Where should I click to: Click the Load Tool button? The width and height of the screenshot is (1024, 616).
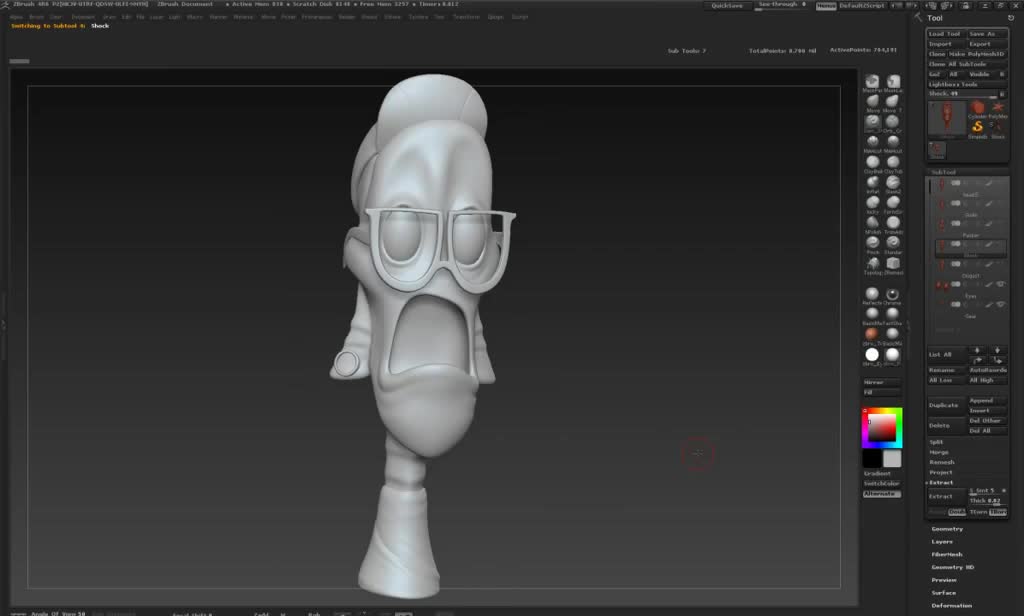click(x=946, y=34)
